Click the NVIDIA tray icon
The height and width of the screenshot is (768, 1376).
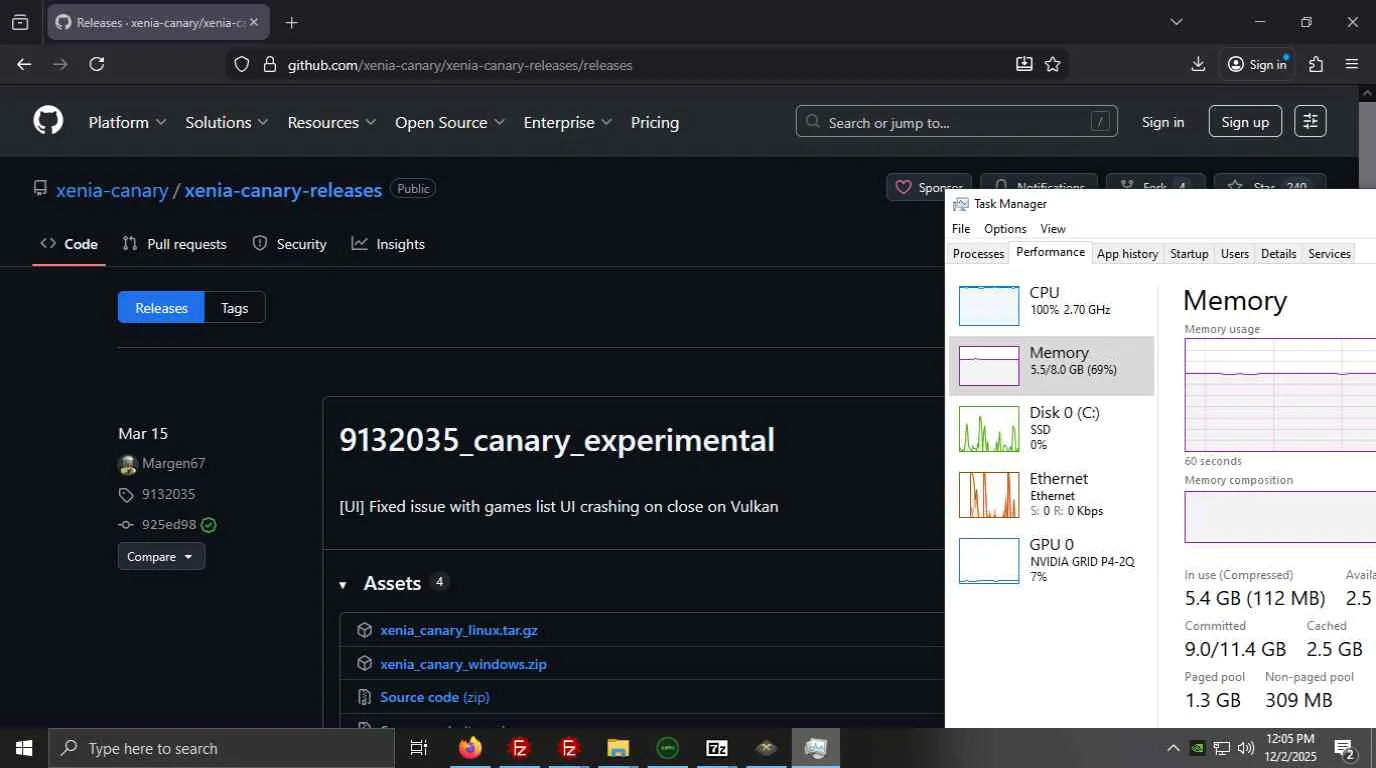tap(1197, 748)
